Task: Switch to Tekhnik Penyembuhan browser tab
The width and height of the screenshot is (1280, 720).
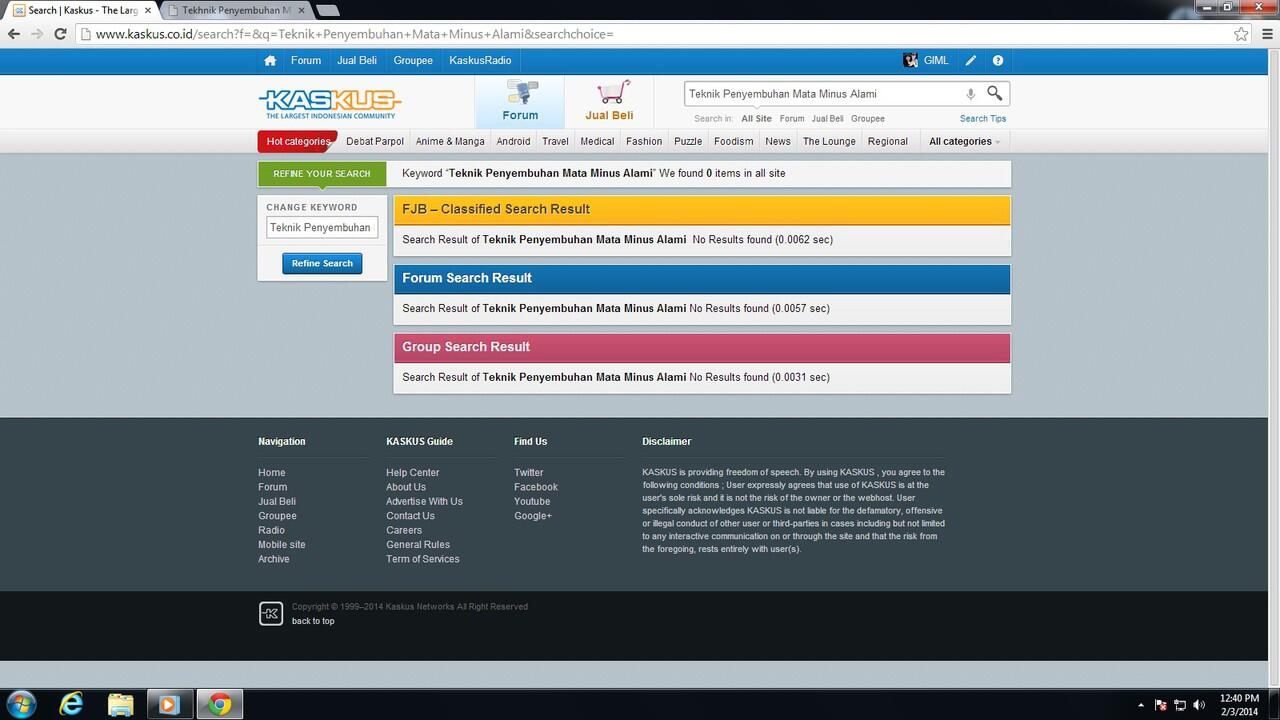Action: pos(236,10)
